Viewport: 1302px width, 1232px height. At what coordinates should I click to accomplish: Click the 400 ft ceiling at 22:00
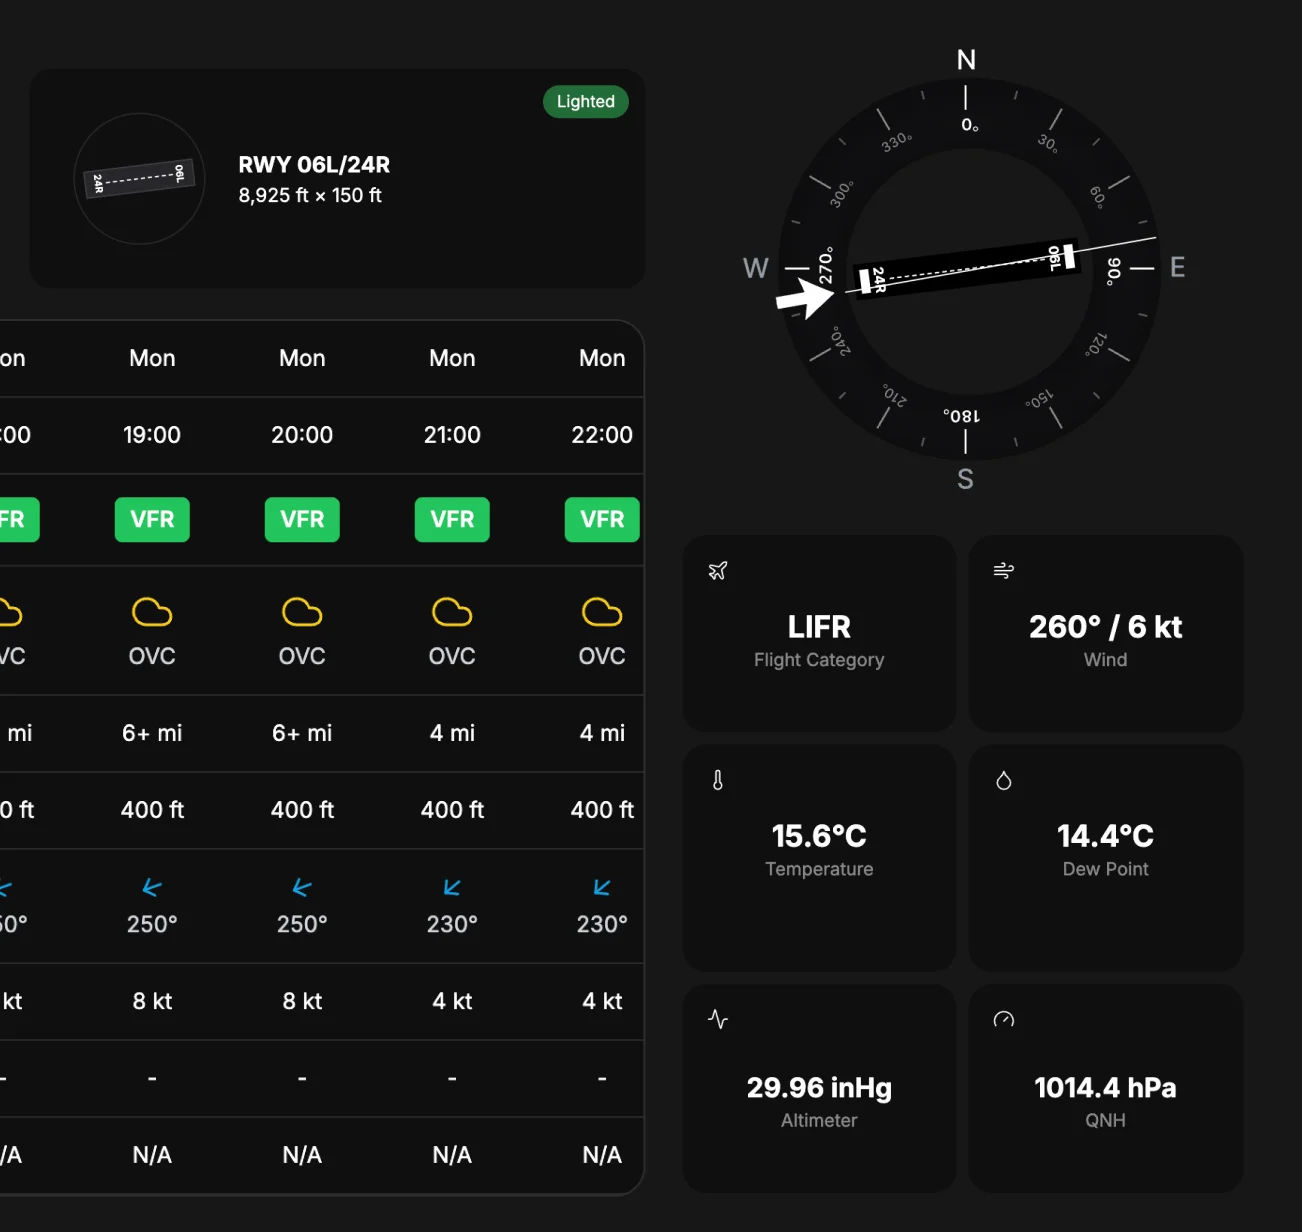point(602,810)
